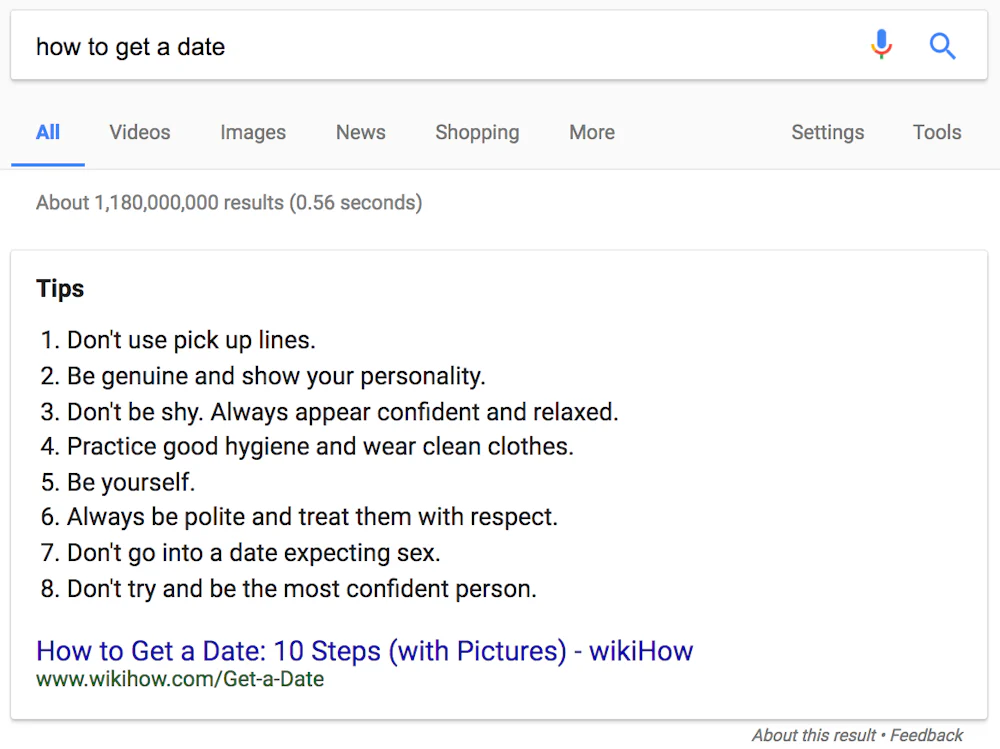The image size is (1000, 749).
Task: Show the search Tools options
Action: click(x=937, y=132)
